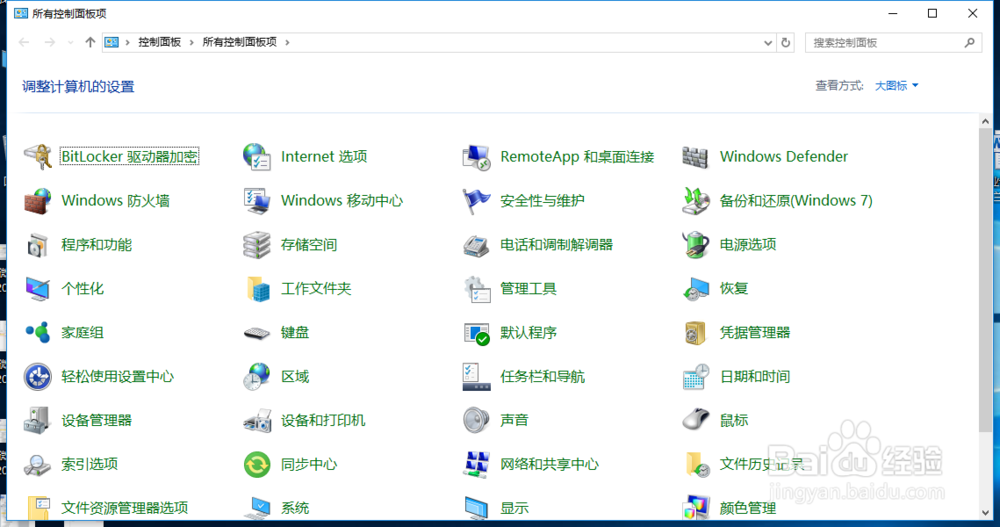Open recent locations dropdown next to forward arrow
The width and height of the screenshot is (1000, 527).
click(x=70, y=43)
